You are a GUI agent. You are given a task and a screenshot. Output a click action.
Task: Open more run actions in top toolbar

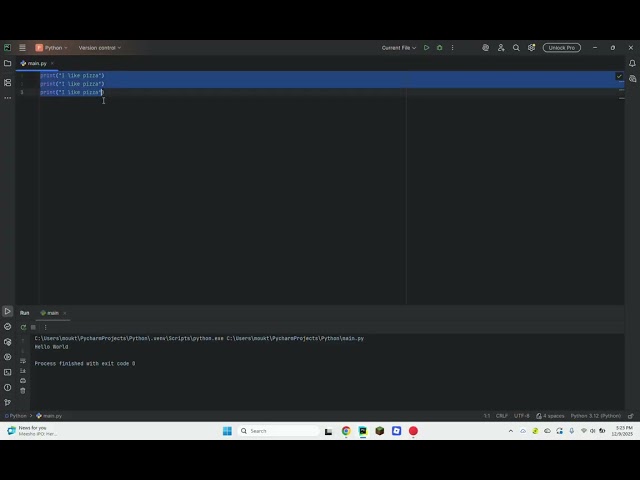(452, 48)
